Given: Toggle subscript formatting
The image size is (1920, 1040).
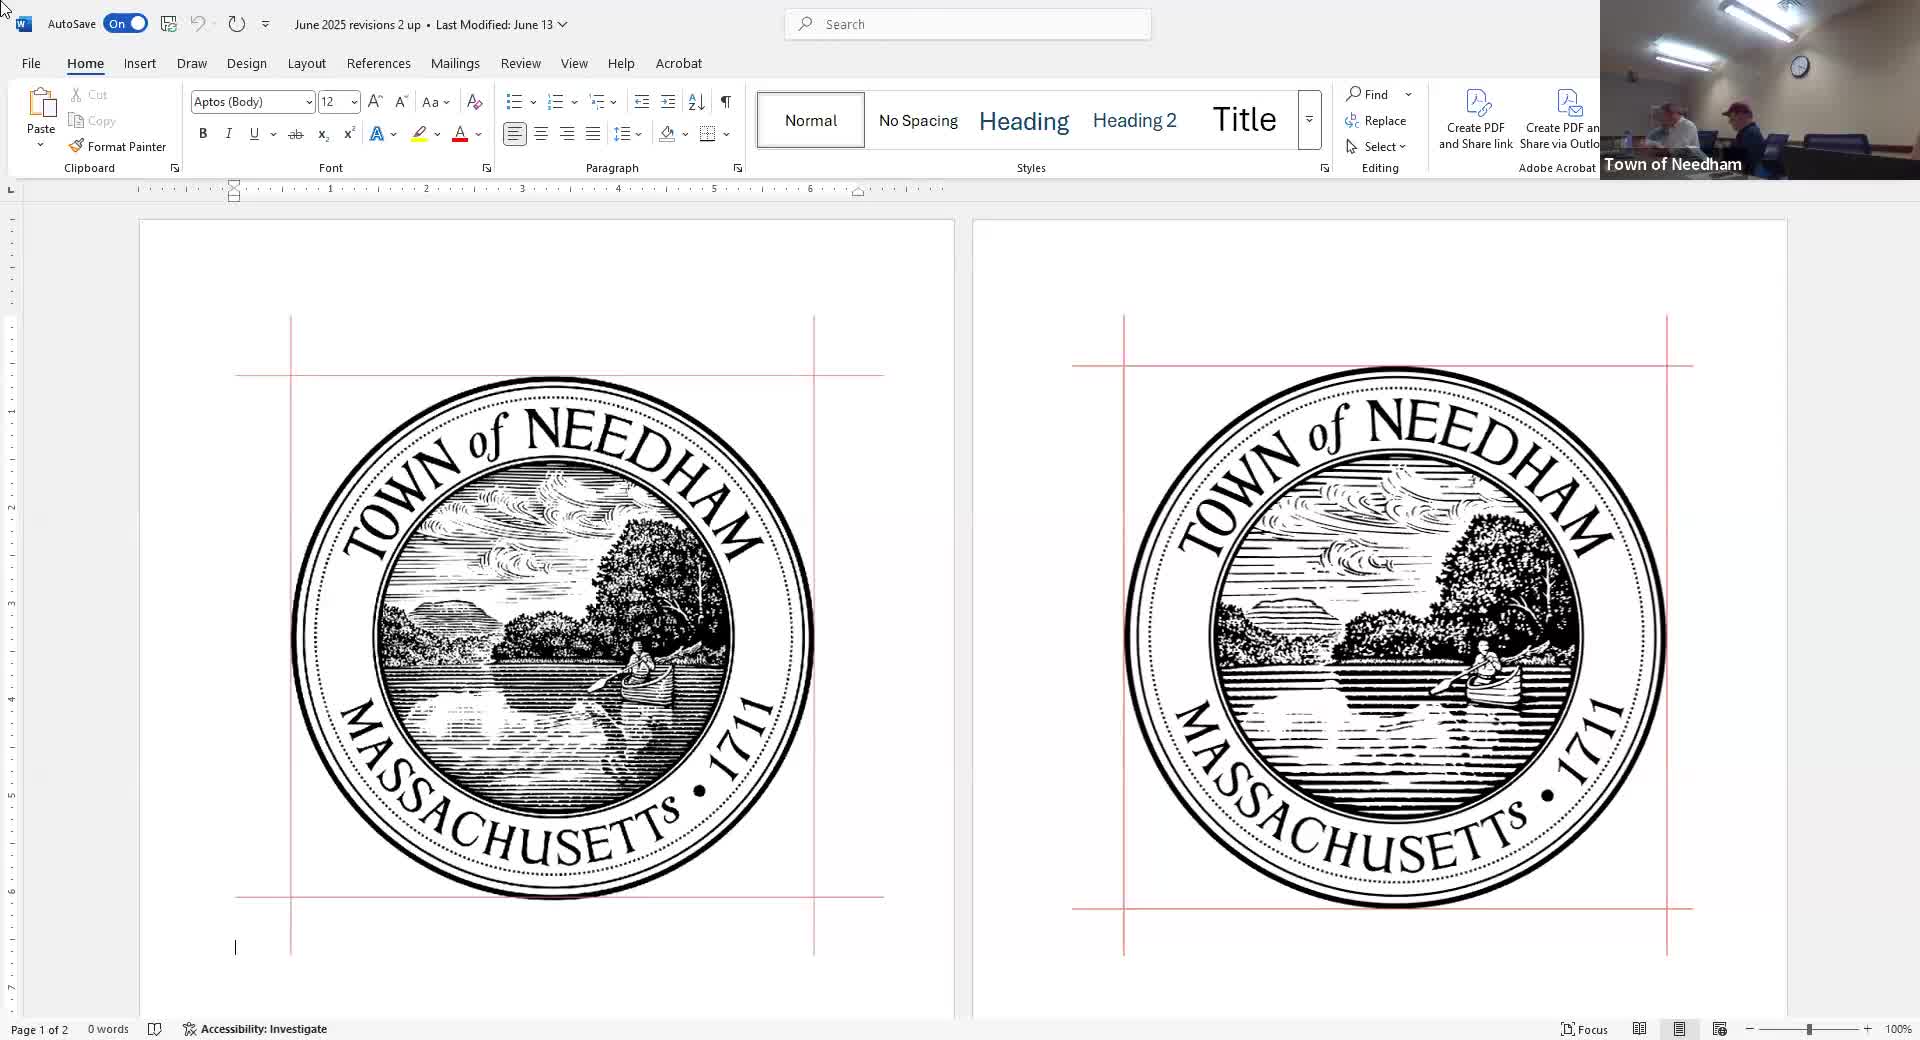Looking at the screenshot, I should [323, 134].
